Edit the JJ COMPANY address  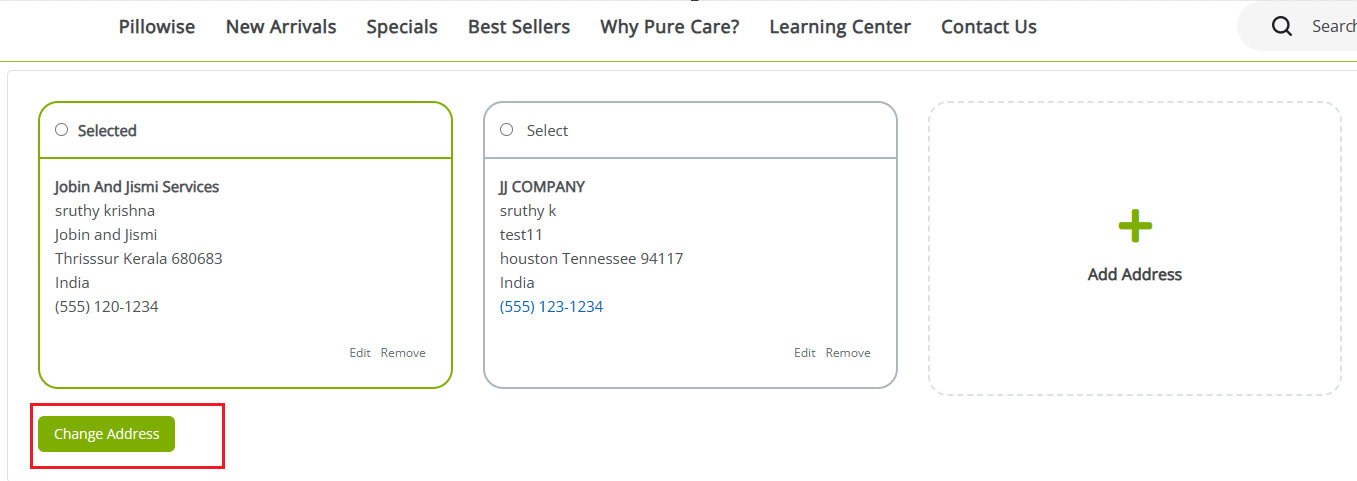pyautogui.click(x=805, y=353)
